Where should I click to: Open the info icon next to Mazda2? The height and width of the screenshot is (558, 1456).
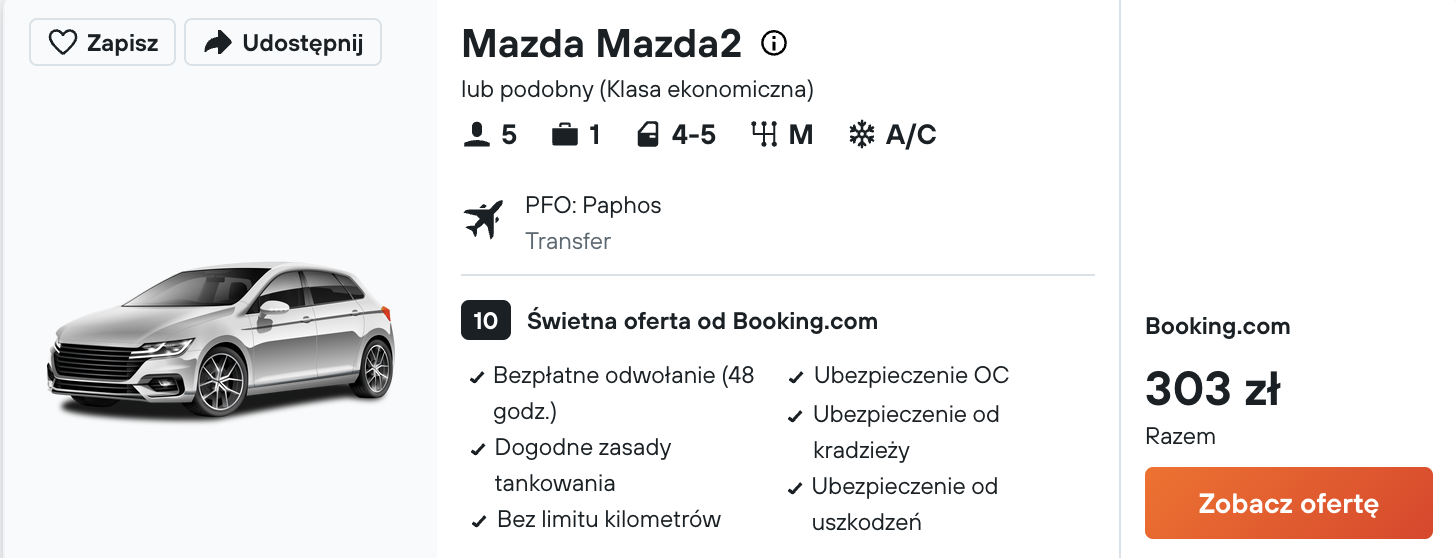coord(774,43)
